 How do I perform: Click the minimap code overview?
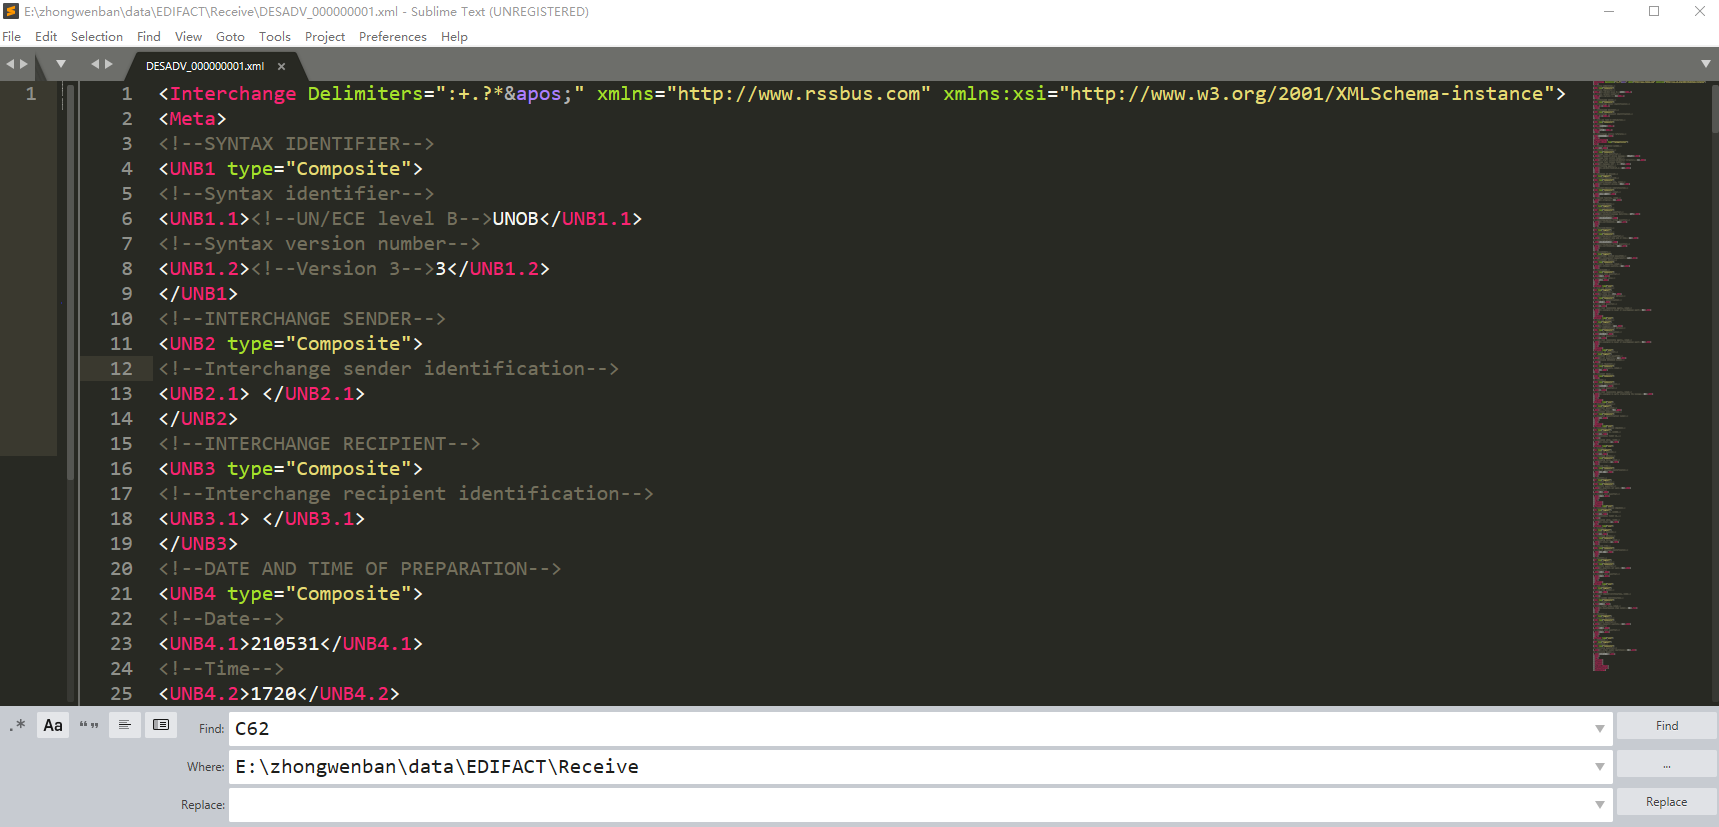pyautogui.click(x=1620, y=370)
